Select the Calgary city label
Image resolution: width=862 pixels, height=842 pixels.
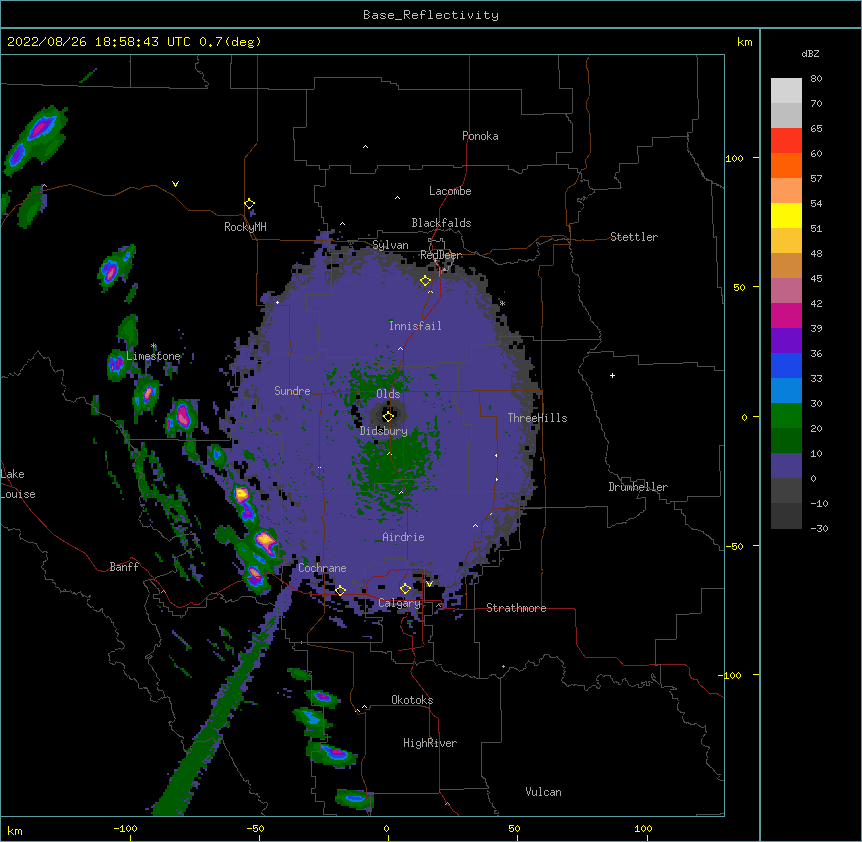pos(399,603)
